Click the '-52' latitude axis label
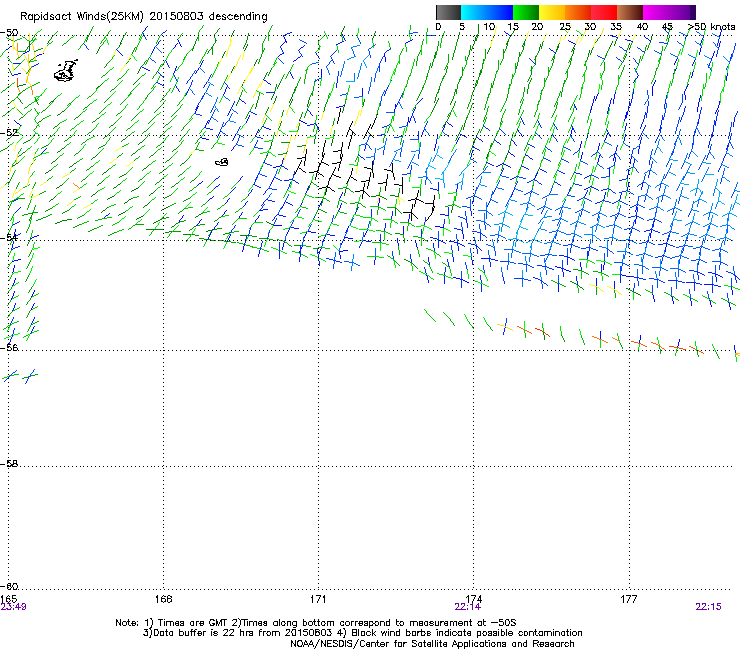740x650 pixels. [x=10, y=133]
